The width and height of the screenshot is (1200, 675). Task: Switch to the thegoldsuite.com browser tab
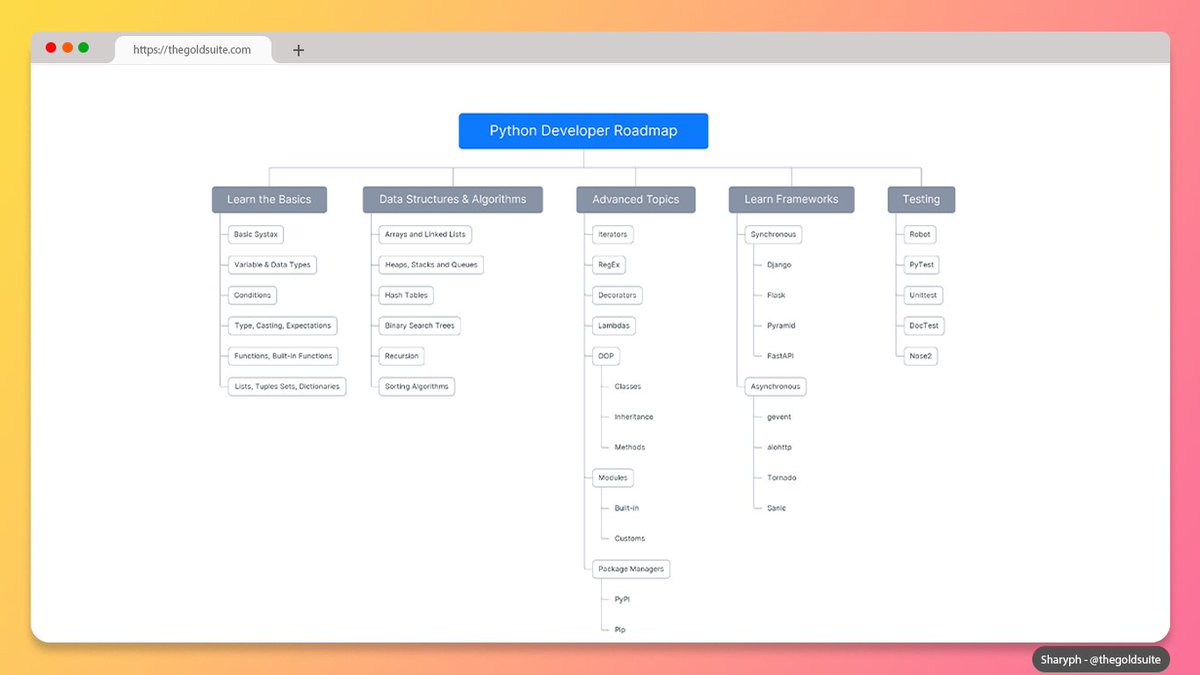pos(195,48)
